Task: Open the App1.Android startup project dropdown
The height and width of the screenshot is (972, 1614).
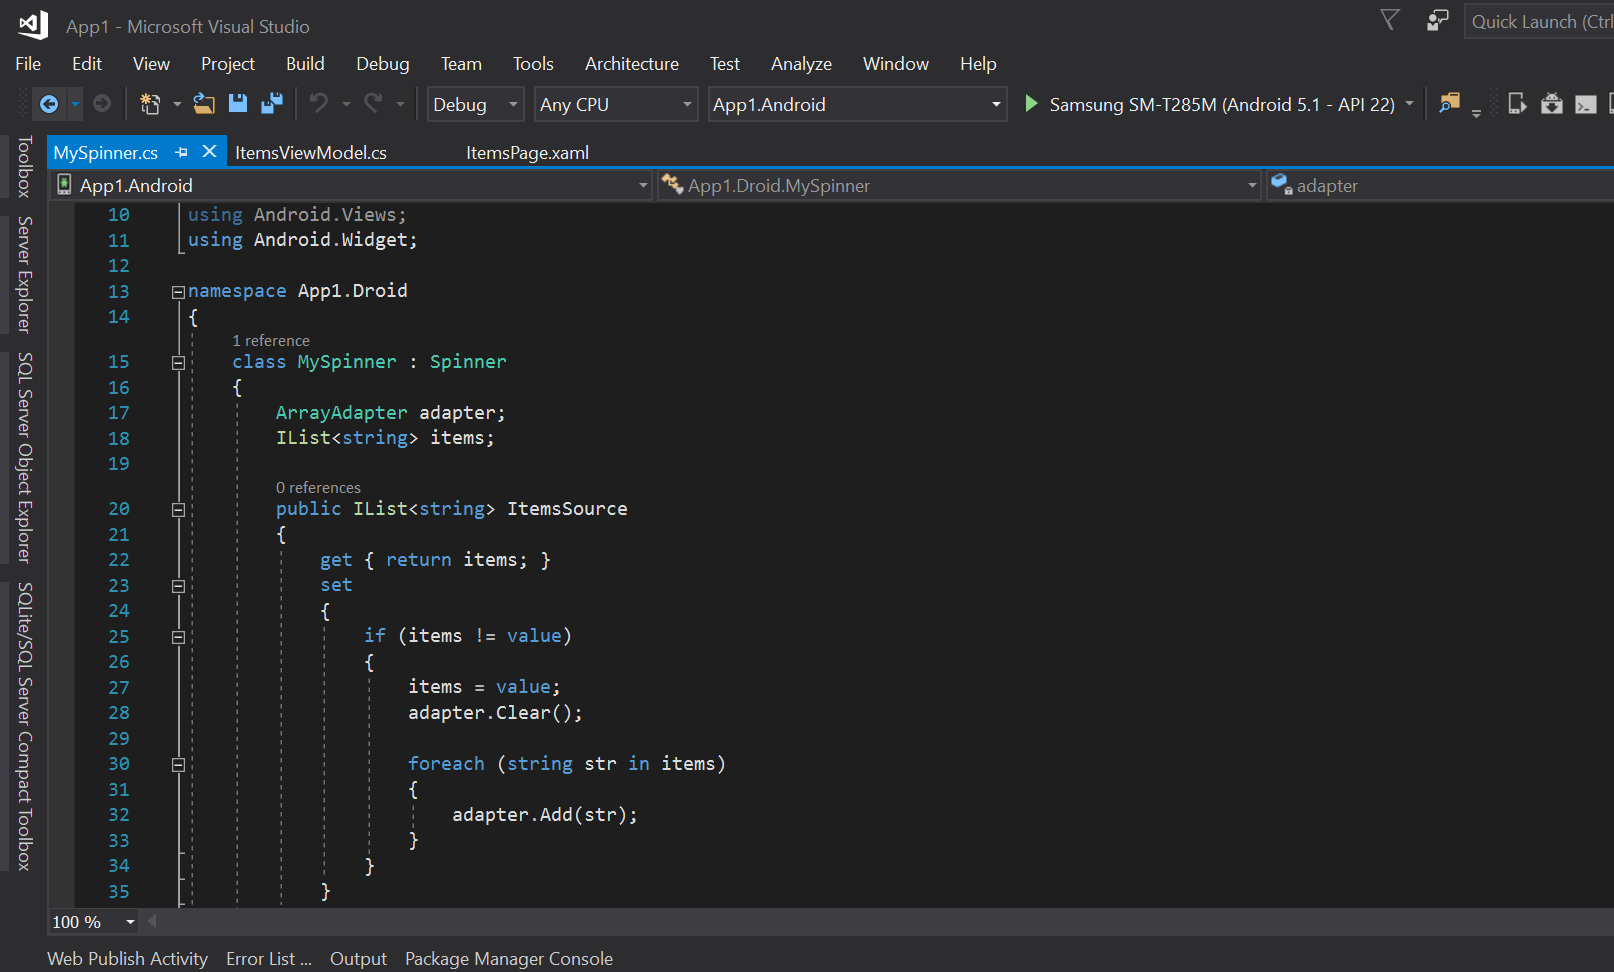Action: coord(857,104)
